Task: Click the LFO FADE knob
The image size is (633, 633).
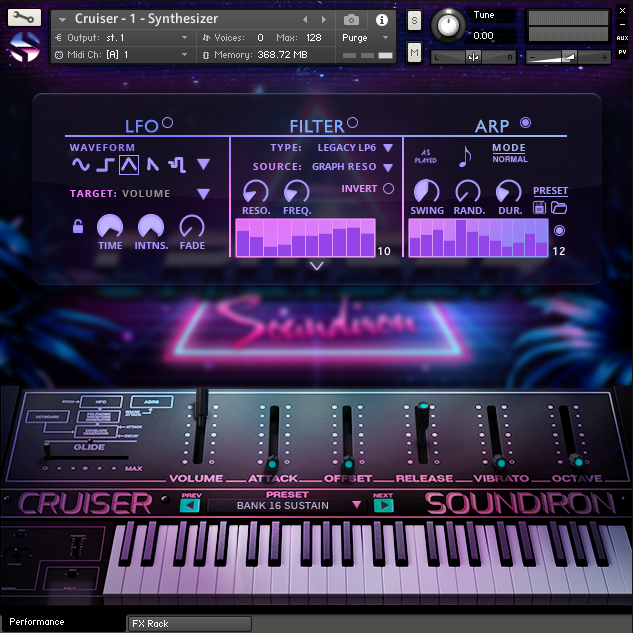Action: pos(192,226)
